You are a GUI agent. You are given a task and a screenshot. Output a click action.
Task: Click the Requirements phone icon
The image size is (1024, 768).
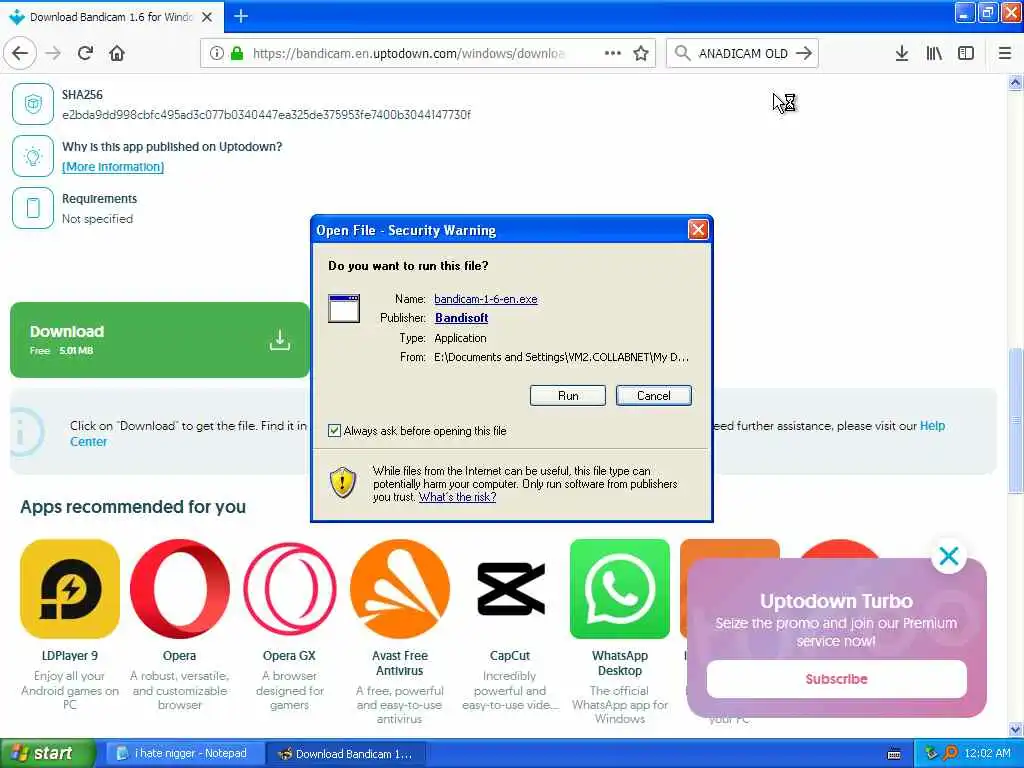[33, 208]
